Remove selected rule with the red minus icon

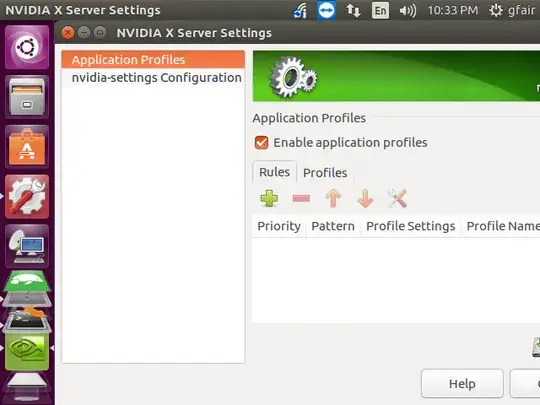pyautogui.click(x=301, y=199)
